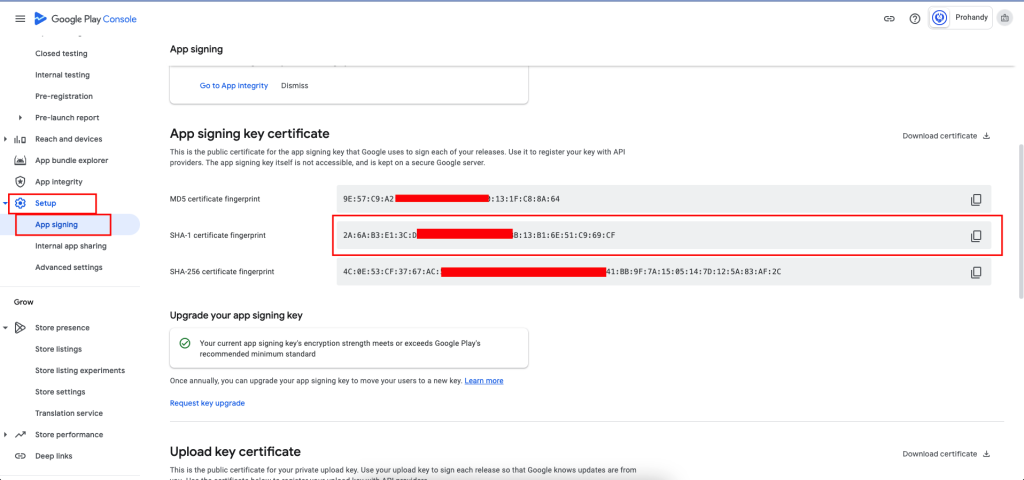Collapse the Store presence section
This screenshot has height=480, width=1024.
6,328
